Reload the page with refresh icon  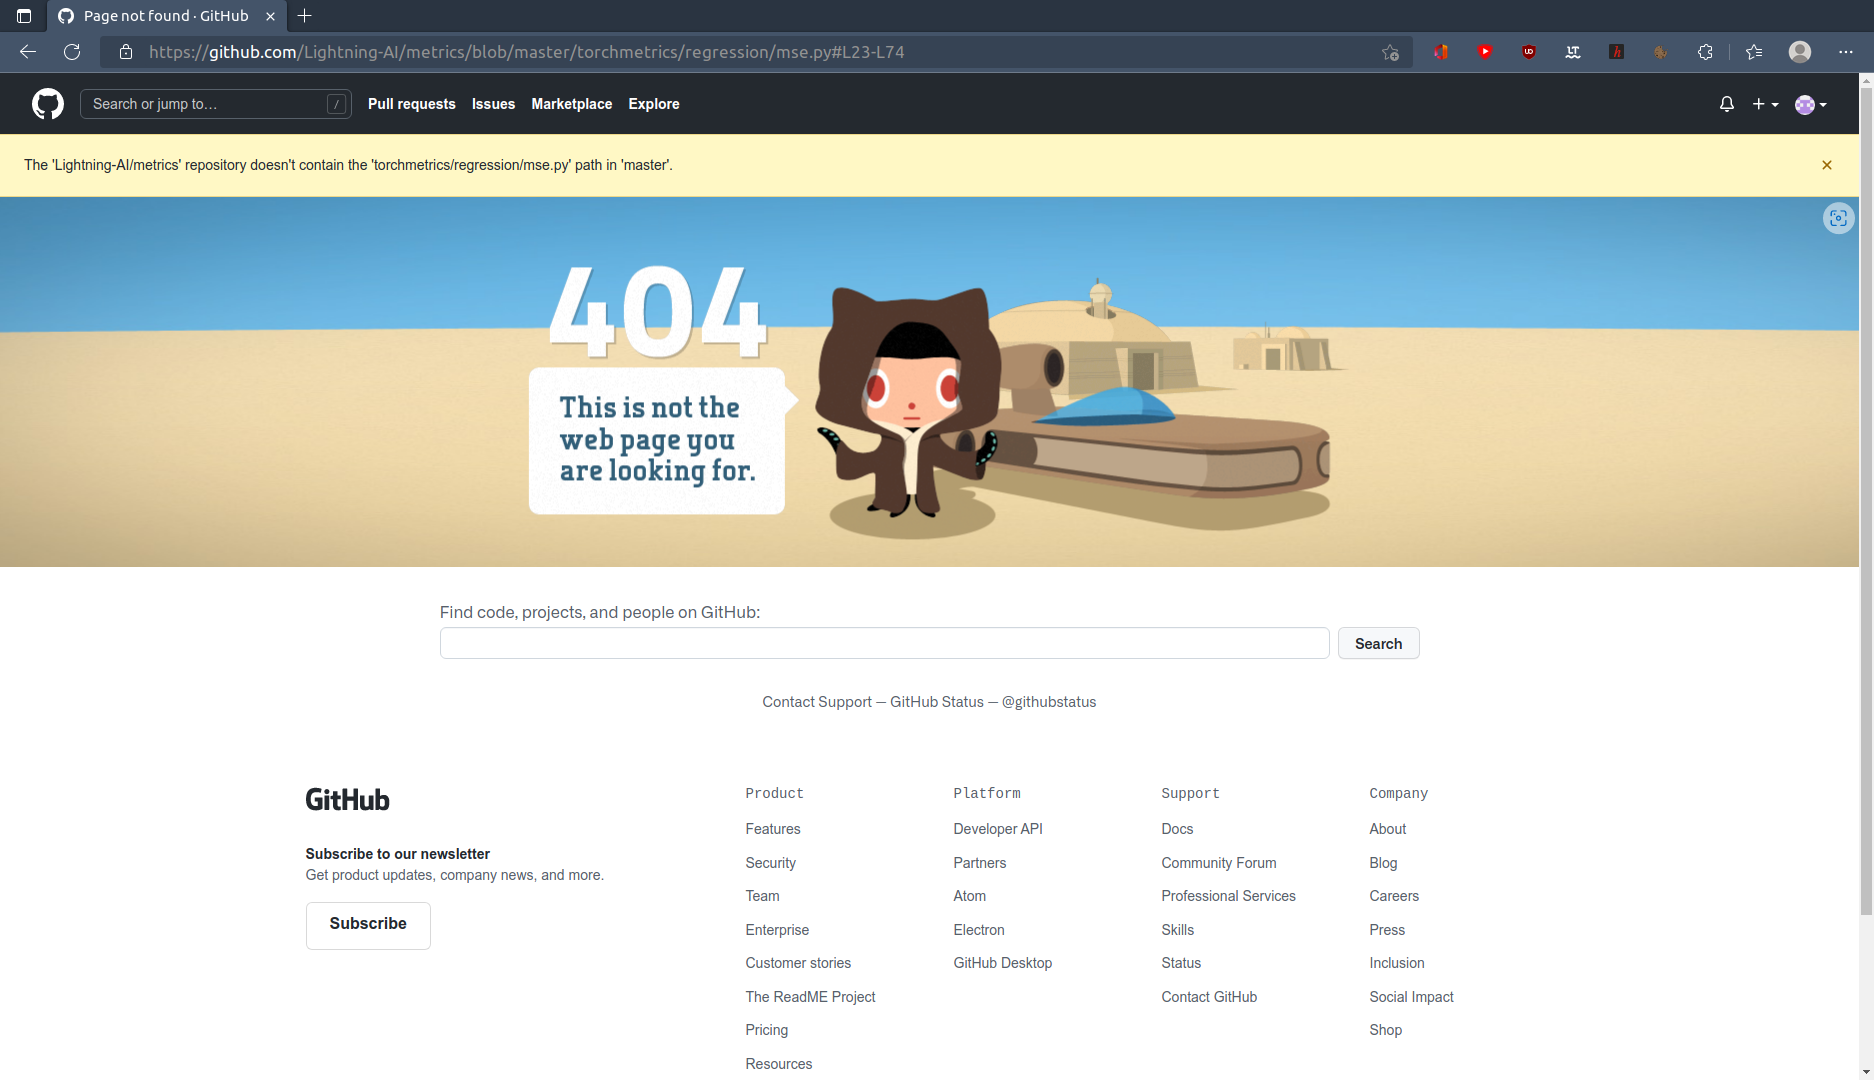coord(72,52)
